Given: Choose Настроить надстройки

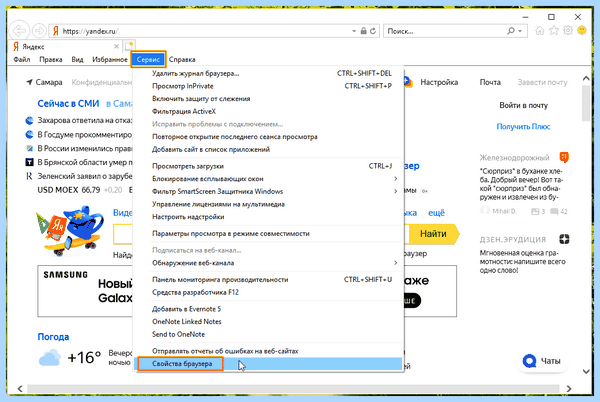Looking at the screenshot, I should pos(269,216).
